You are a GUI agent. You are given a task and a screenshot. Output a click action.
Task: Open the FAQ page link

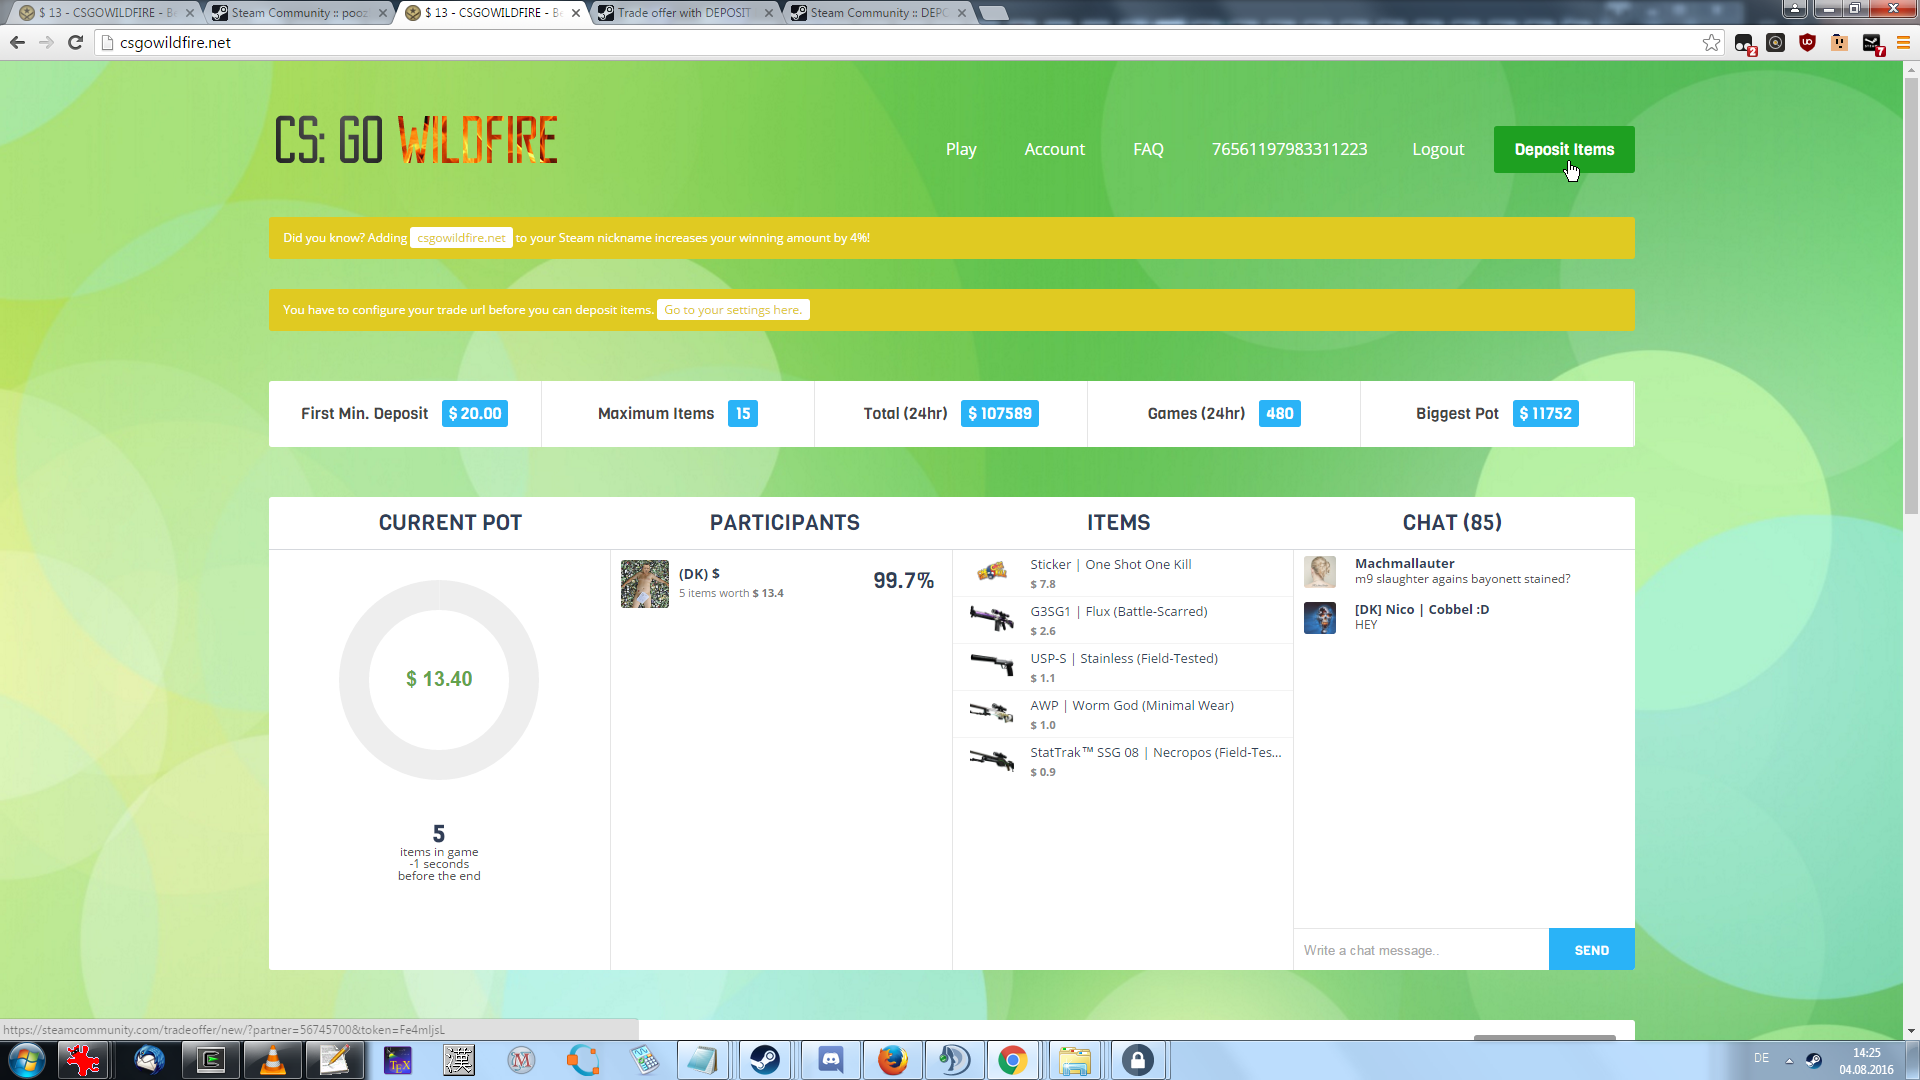[x=1148, y=149]
